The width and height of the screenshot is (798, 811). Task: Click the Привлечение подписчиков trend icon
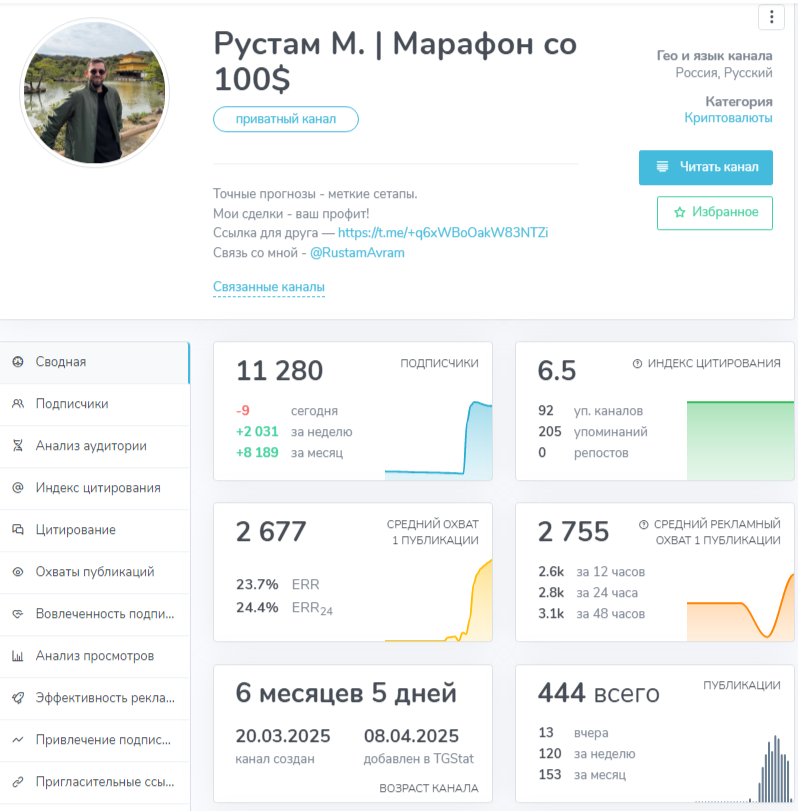(18, 740)
